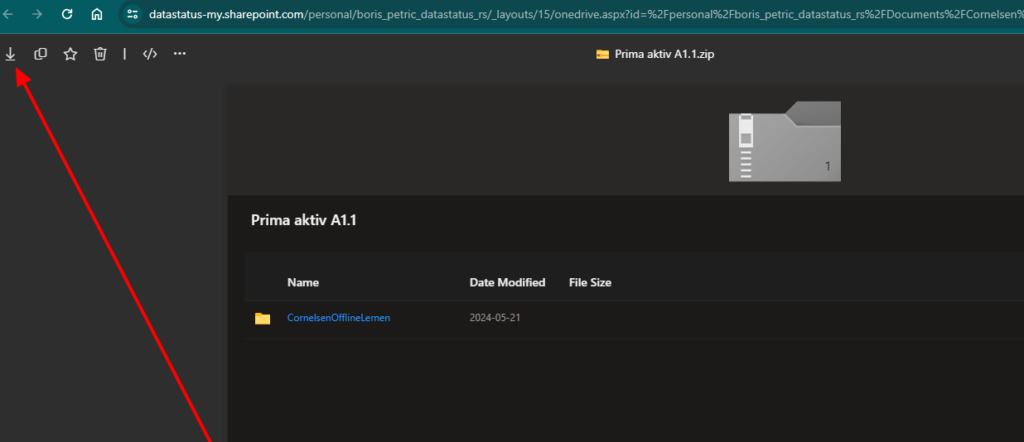Click the File Size column header
The image size is (1024, 442).
pyautogui.click(x=590, y=283)
